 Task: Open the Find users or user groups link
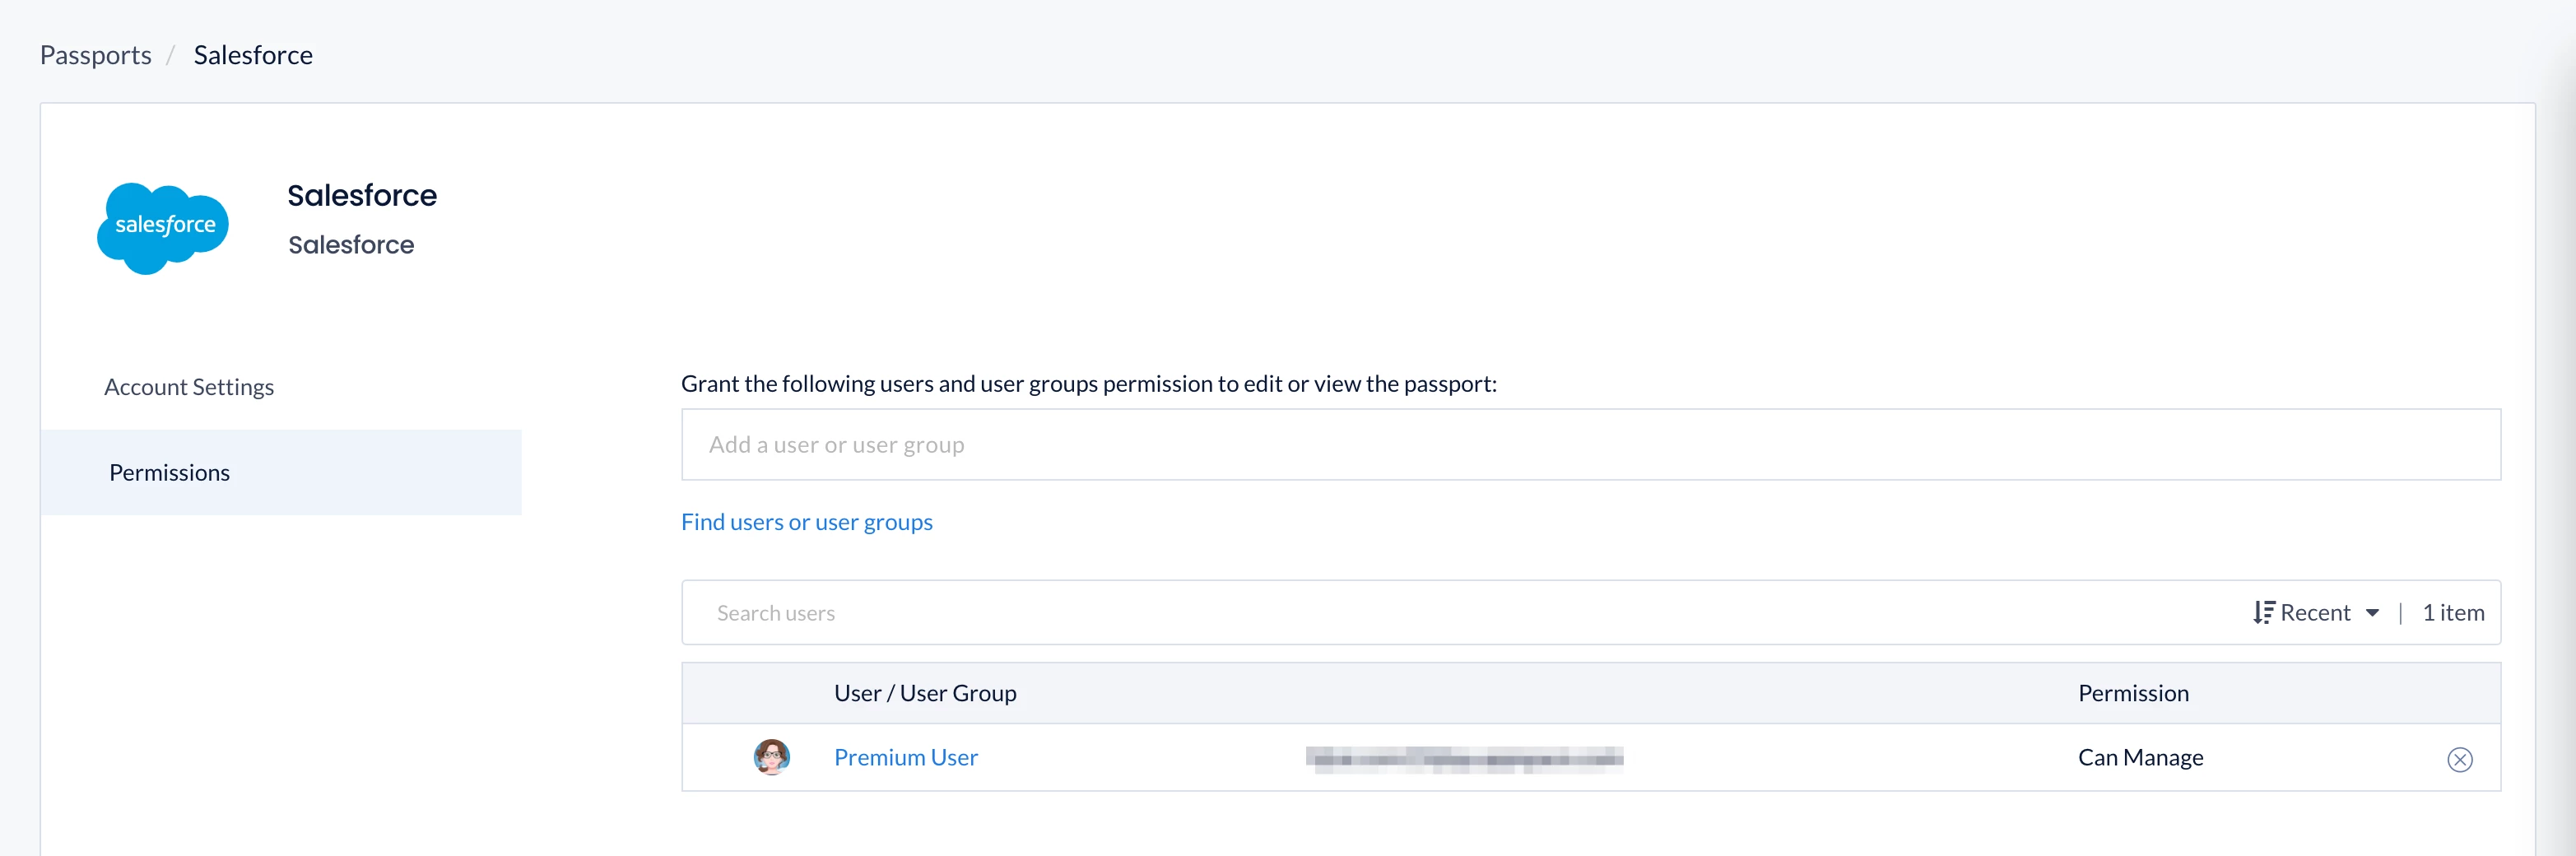coord(806,522)
